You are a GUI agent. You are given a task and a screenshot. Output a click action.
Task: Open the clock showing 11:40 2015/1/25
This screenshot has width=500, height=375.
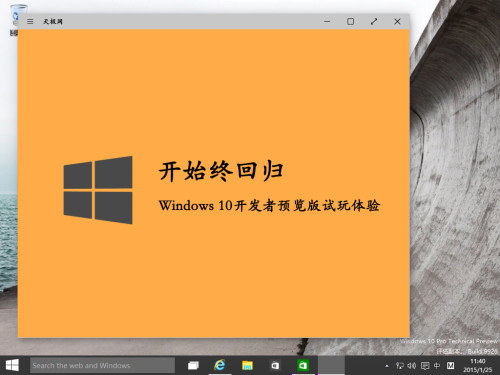point(478,365)
